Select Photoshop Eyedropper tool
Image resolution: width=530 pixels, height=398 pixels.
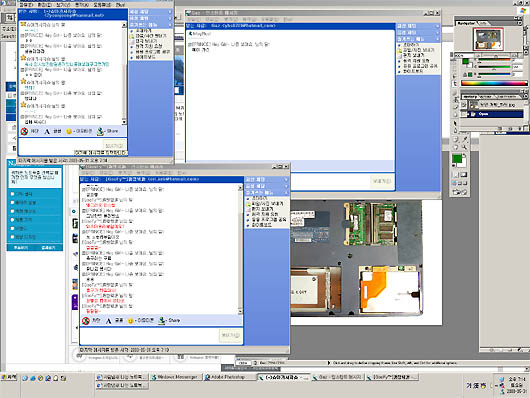[x=465, y=140]
